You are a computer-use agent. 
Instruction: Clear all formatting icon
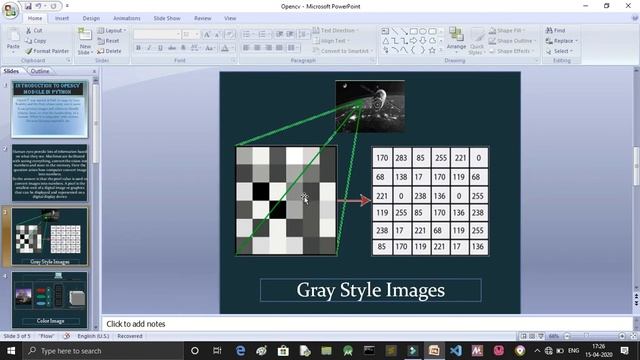point(229,34)
